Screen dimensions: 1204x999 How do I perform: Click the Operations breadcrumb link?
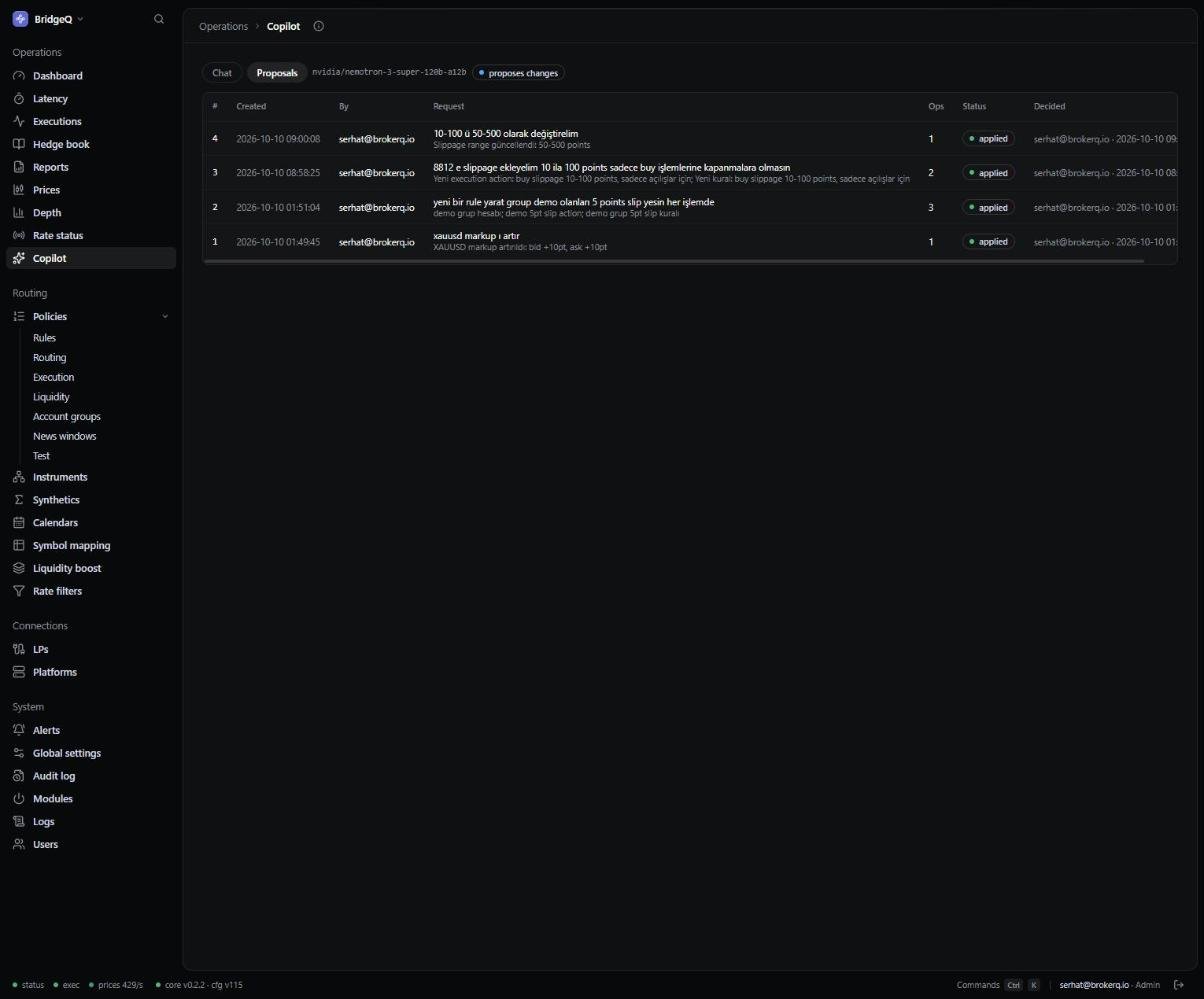[223, 26]
